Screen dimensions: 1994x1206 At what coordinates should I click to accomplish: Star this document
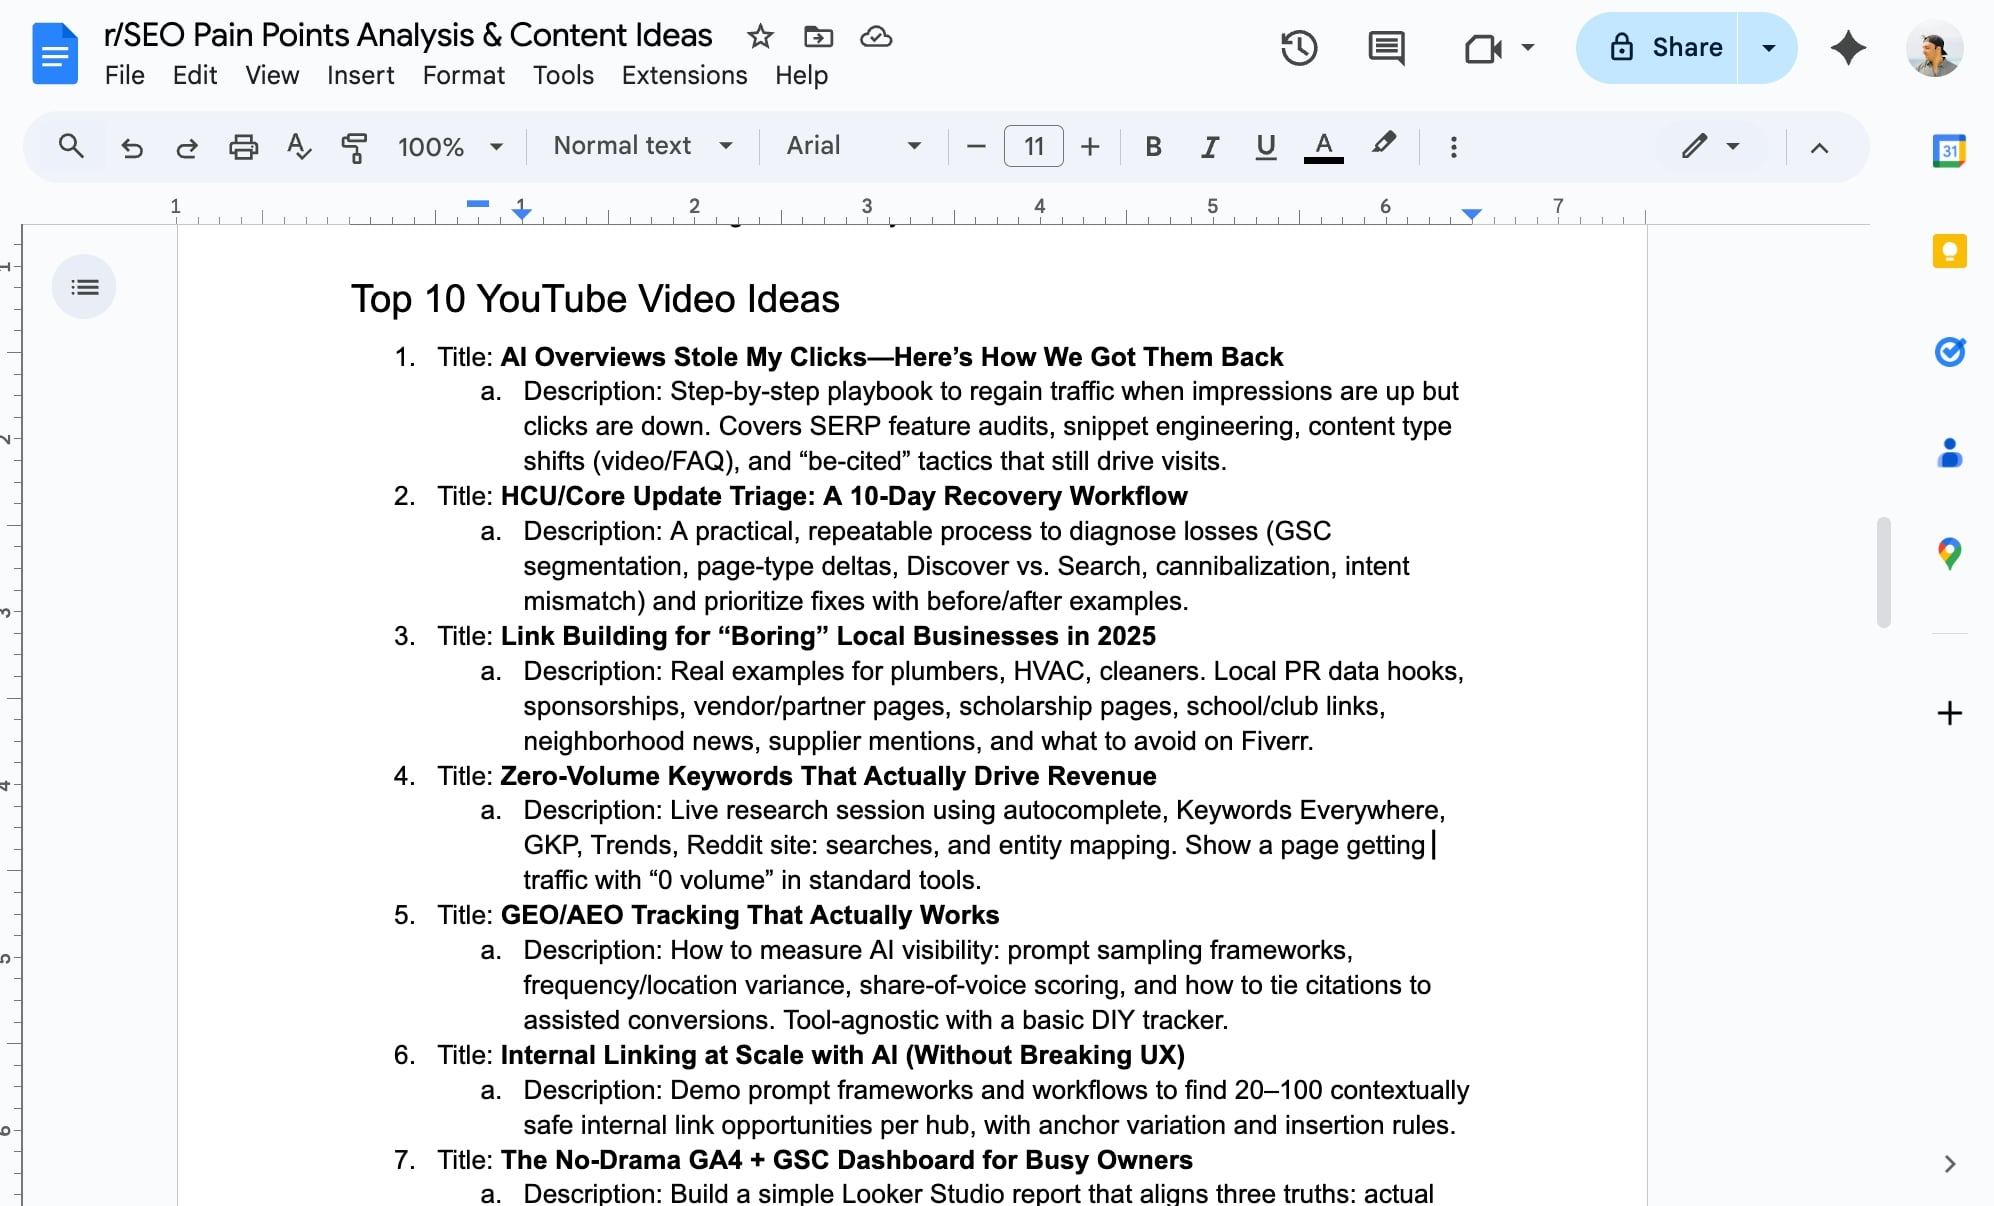pyautogui.click(x=760, y=37)
